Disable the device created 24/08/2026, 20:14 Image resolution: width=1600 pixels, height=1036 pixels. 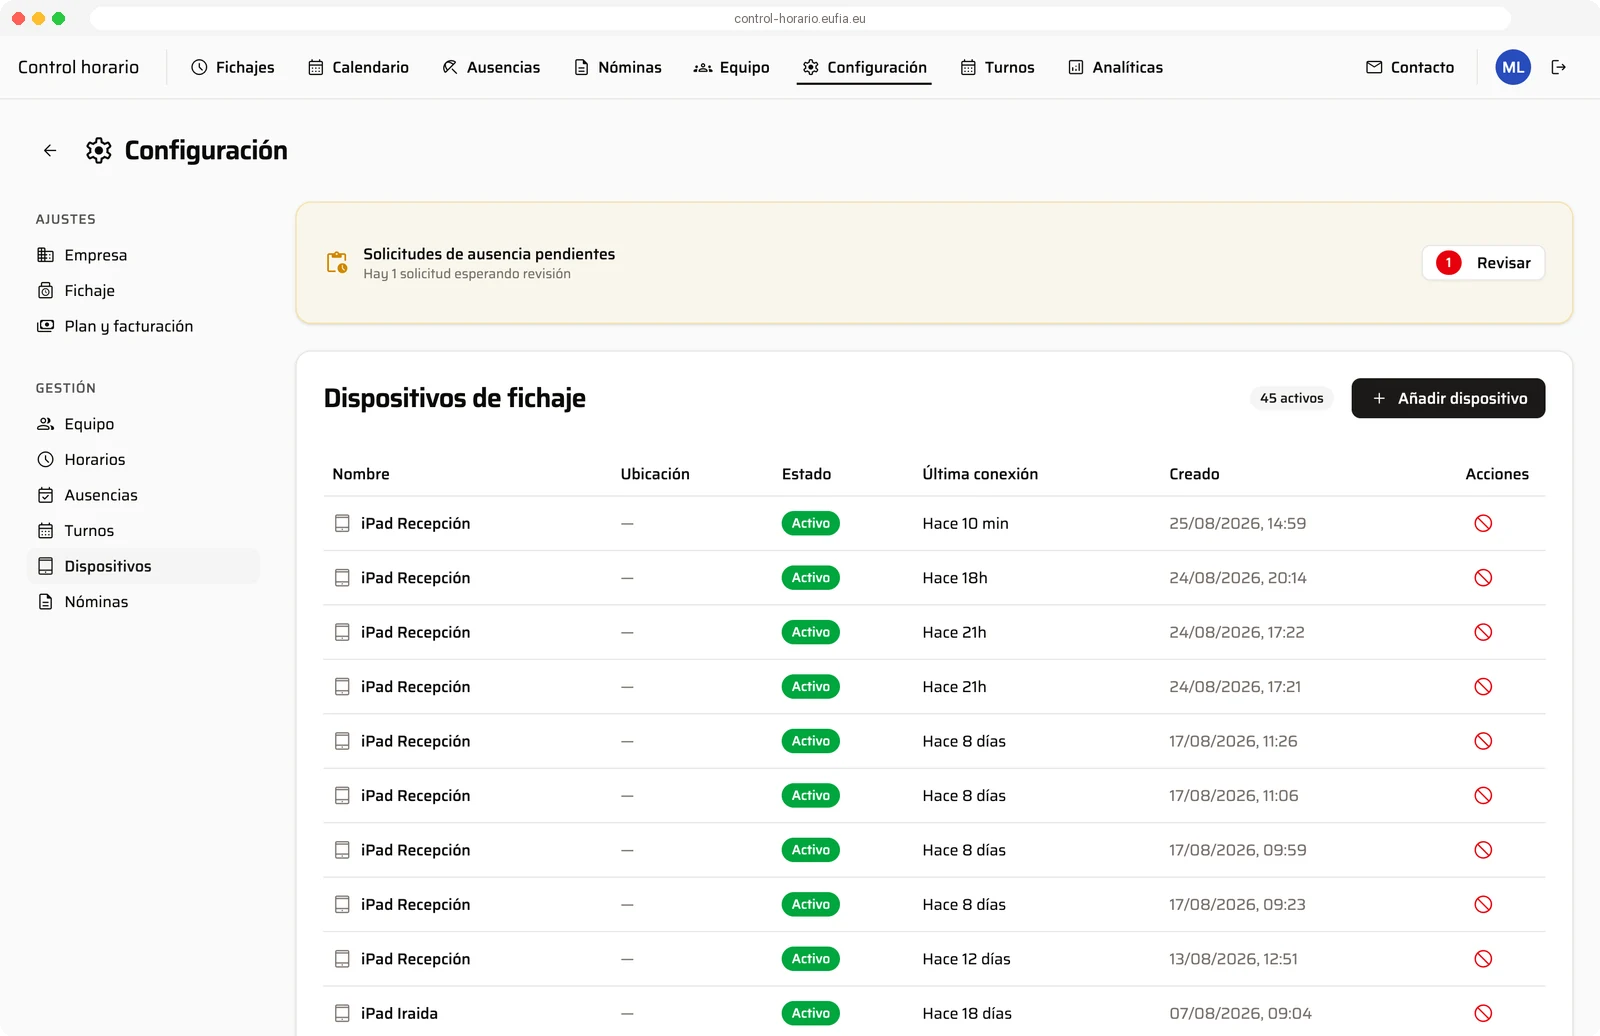click(x=1483, y=578)
